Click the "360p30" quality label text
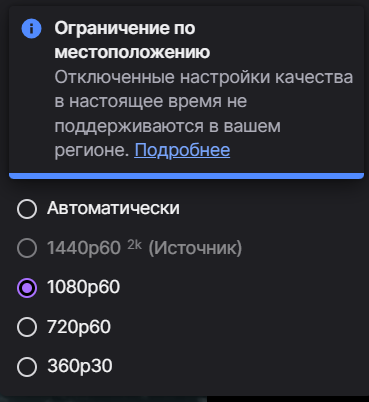 tap(80, 366)
